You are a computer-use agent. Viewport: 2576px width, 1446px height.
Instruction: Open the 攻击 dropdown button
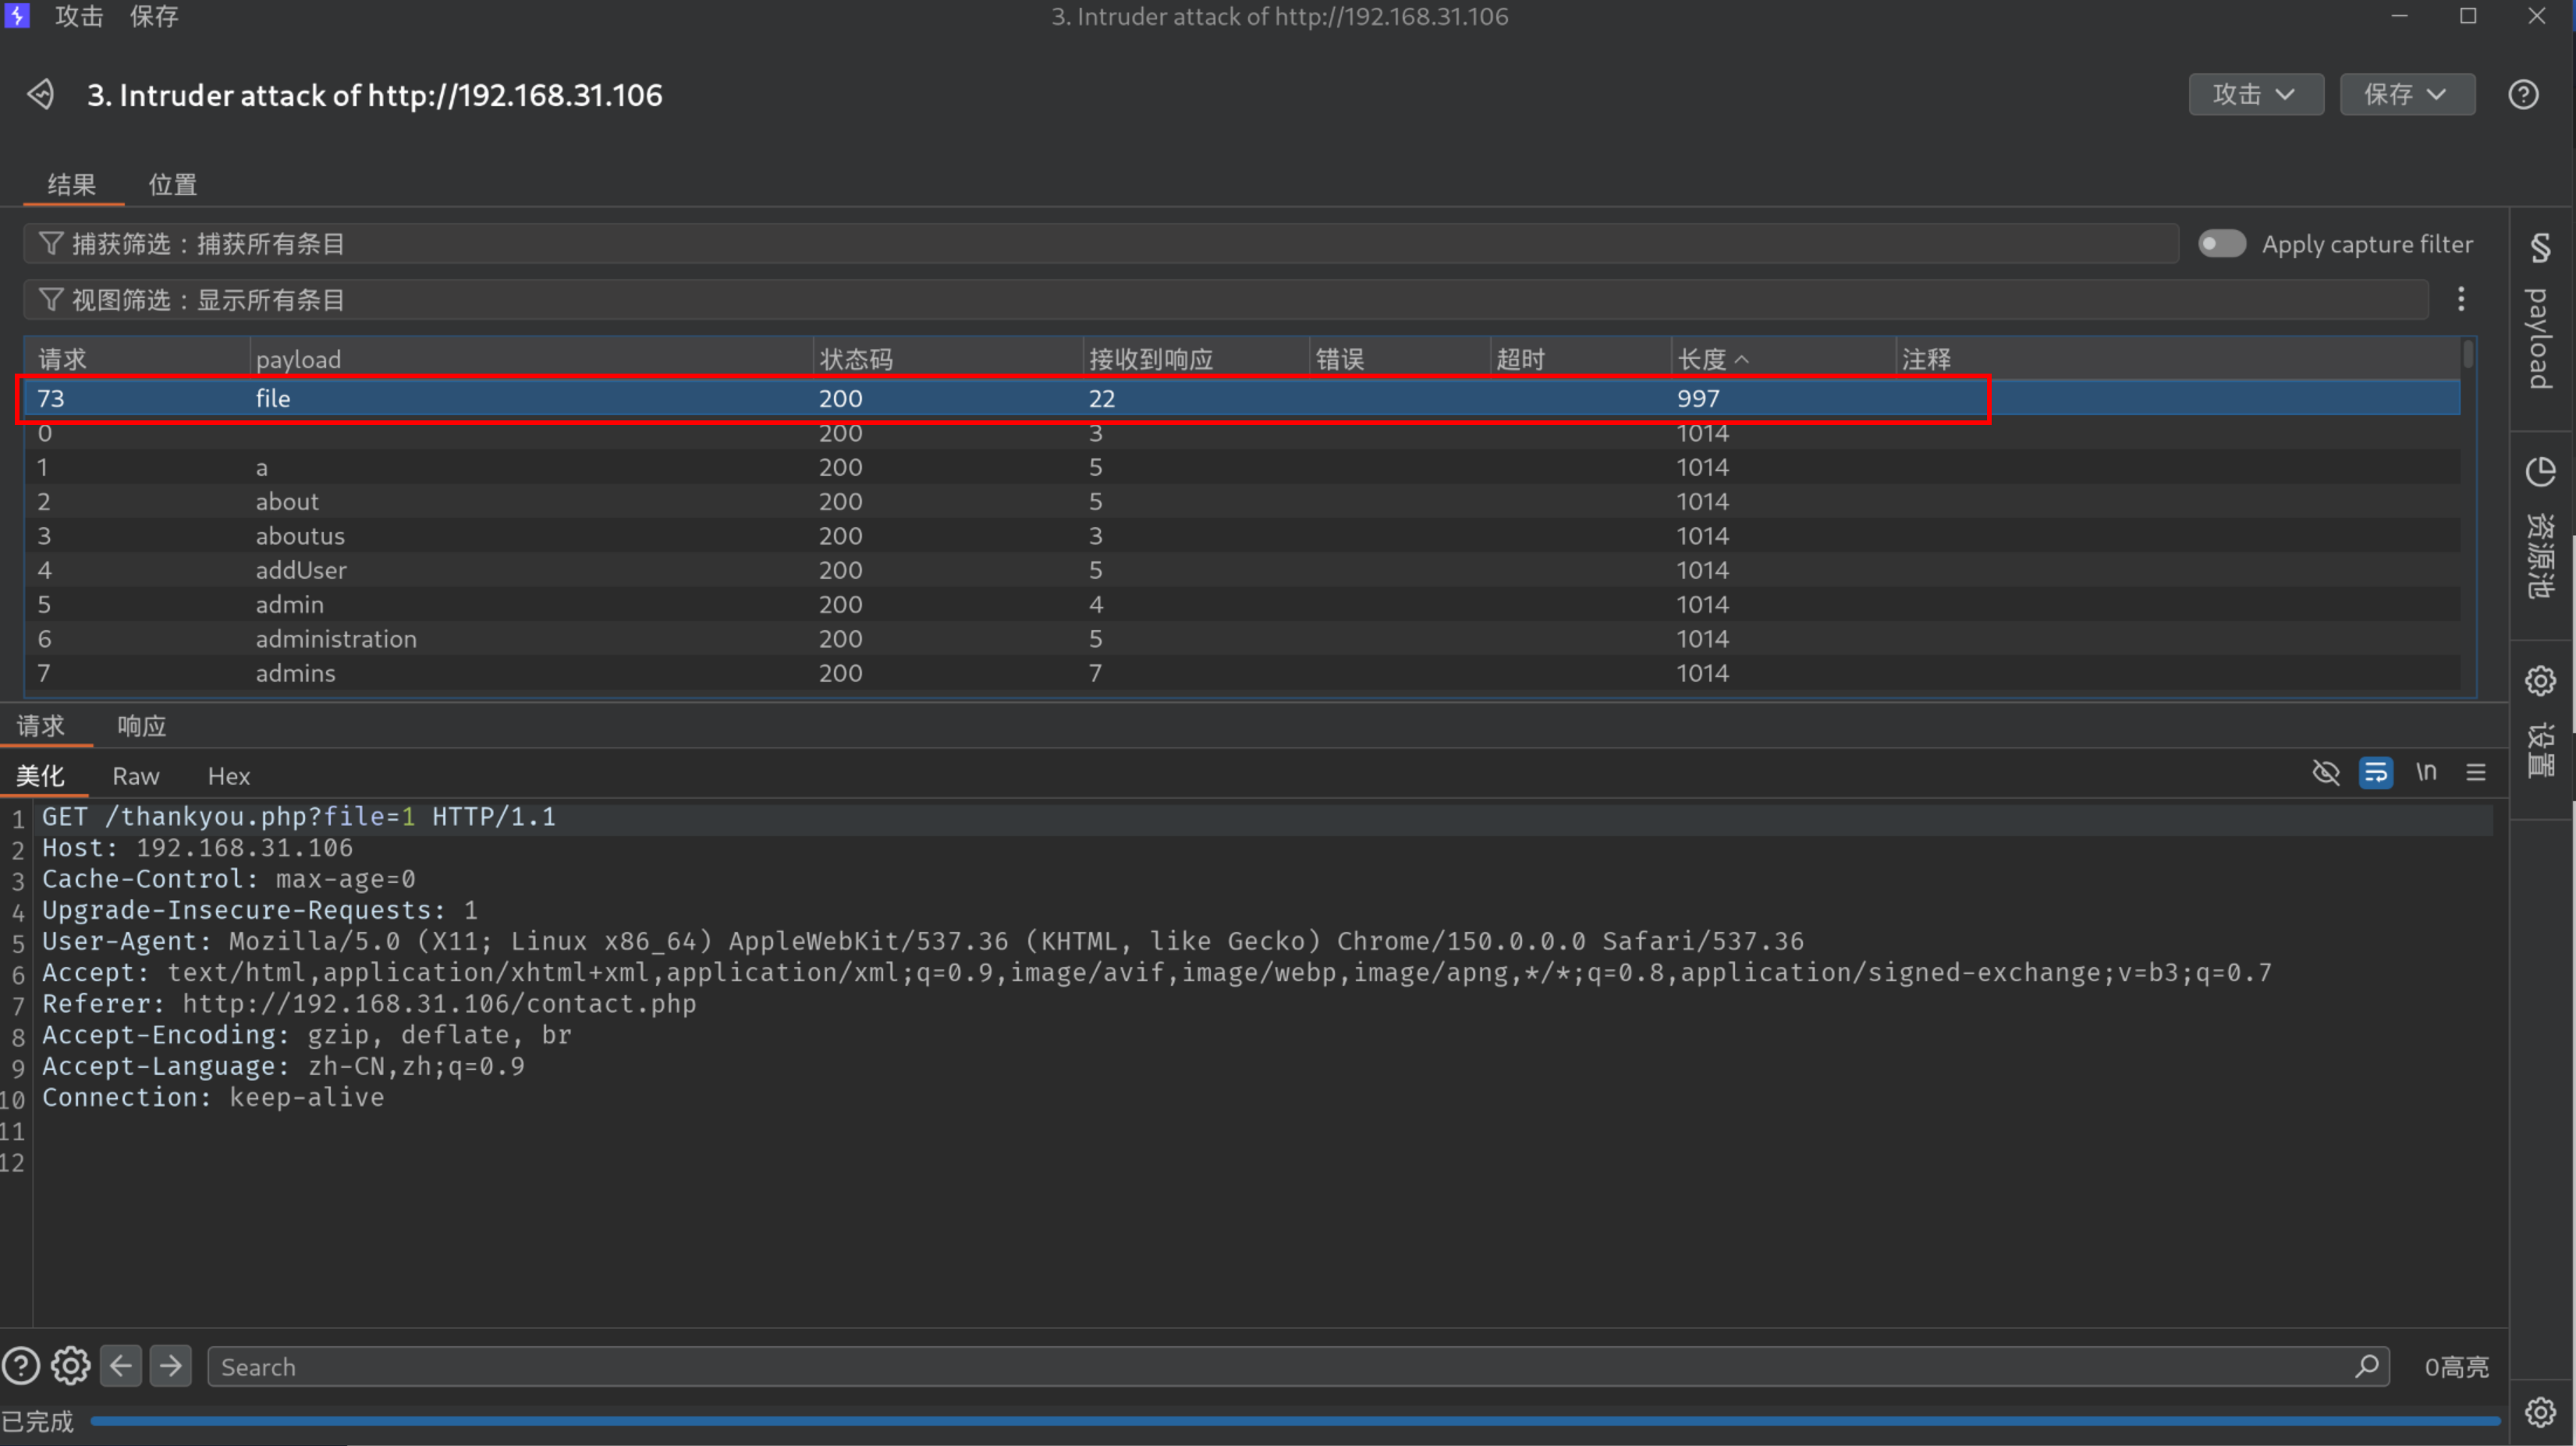point(2256,94)
